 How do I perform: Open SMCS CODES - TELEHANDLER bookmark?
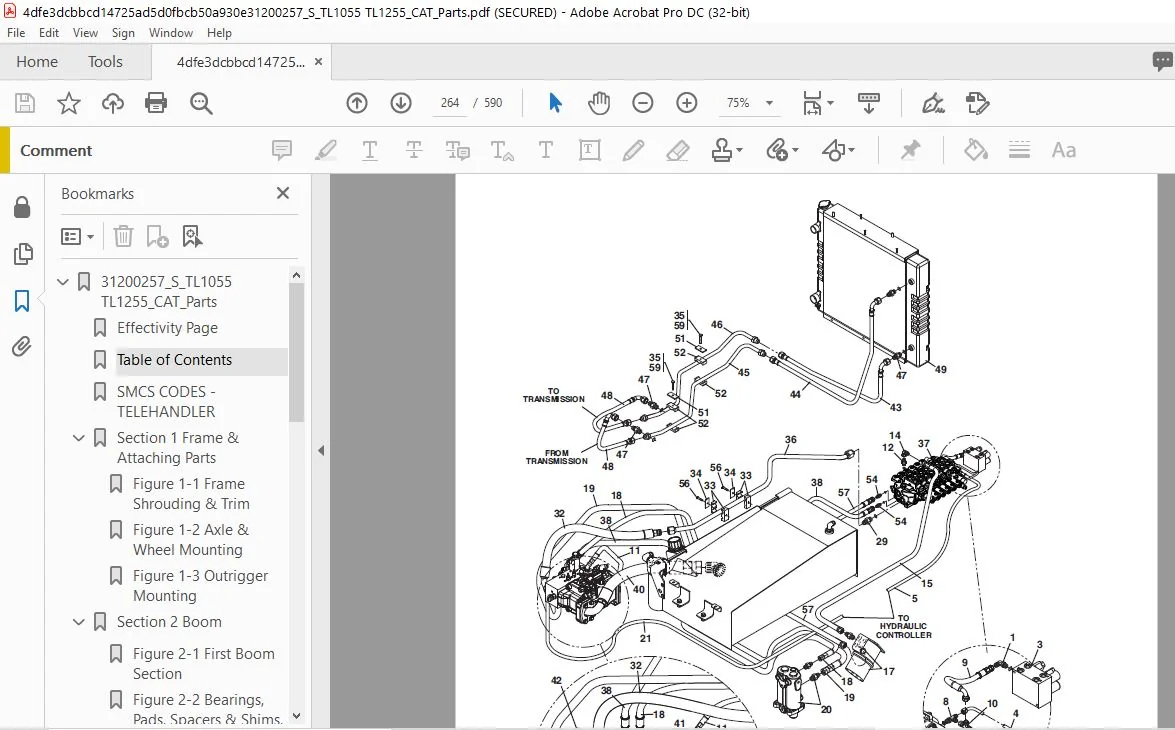click(x=166, y=402)
